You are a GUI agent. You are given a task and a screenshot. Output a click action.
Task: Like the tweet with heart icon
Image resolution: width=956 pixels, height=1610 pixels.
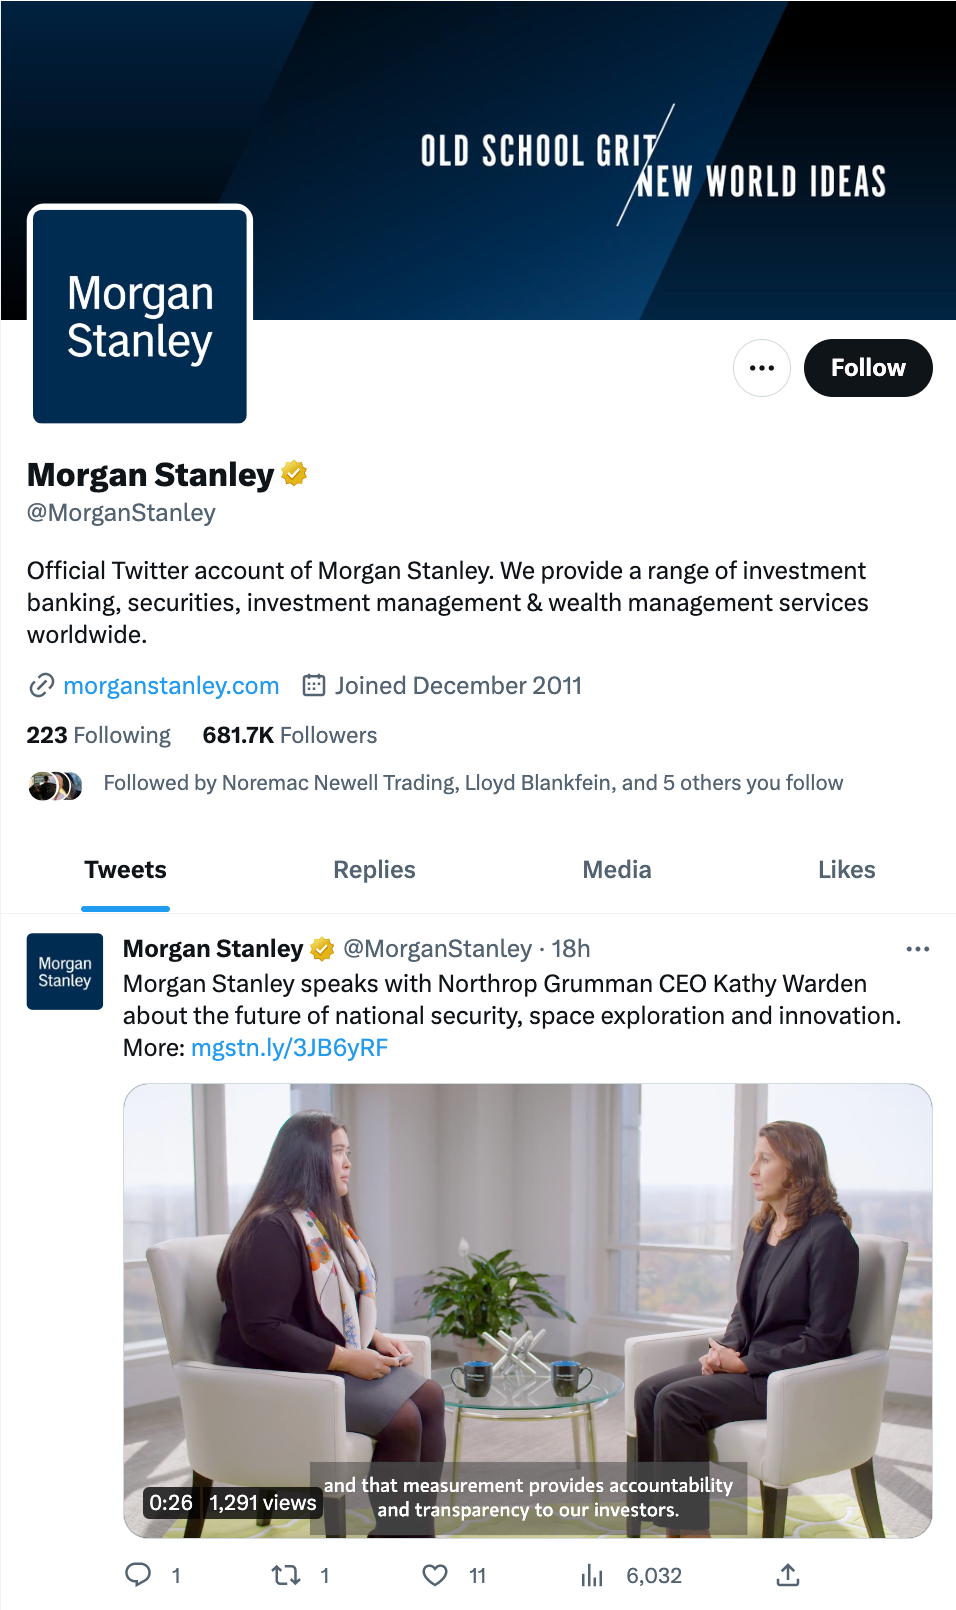(435, 1575)
